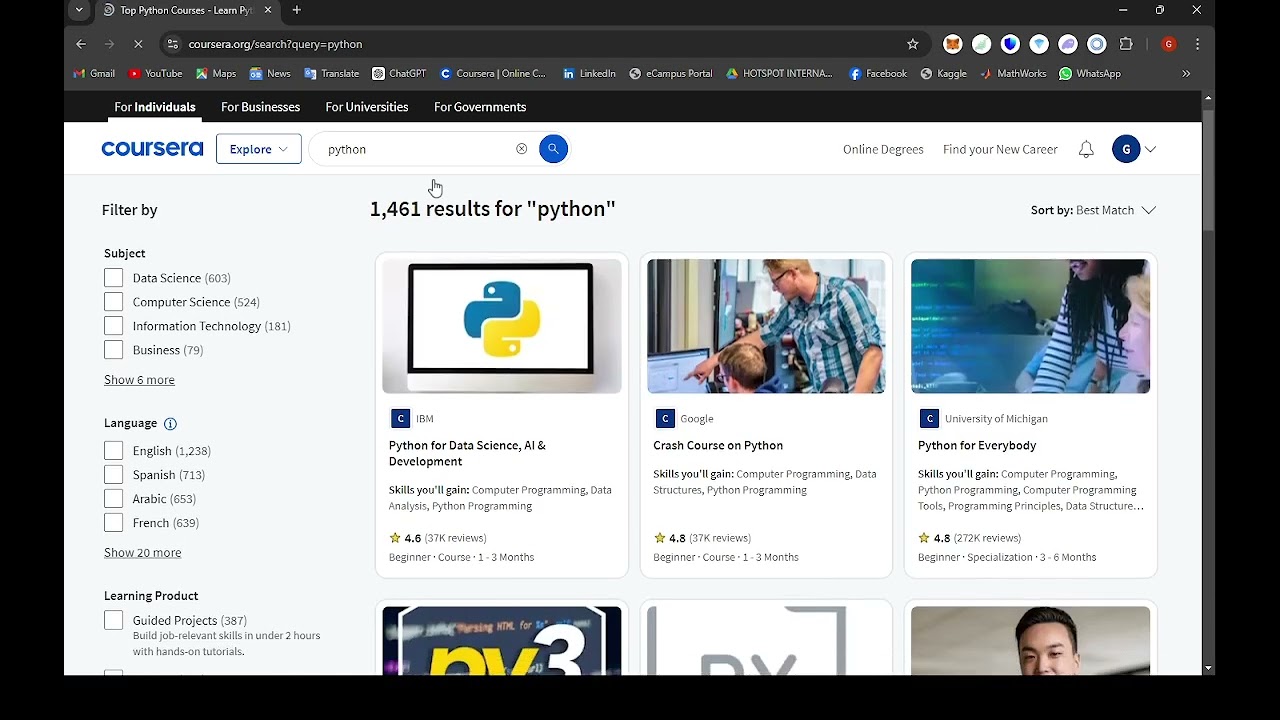1280x720 pixels.
Task: Open News bookmark
Action: 269,73
